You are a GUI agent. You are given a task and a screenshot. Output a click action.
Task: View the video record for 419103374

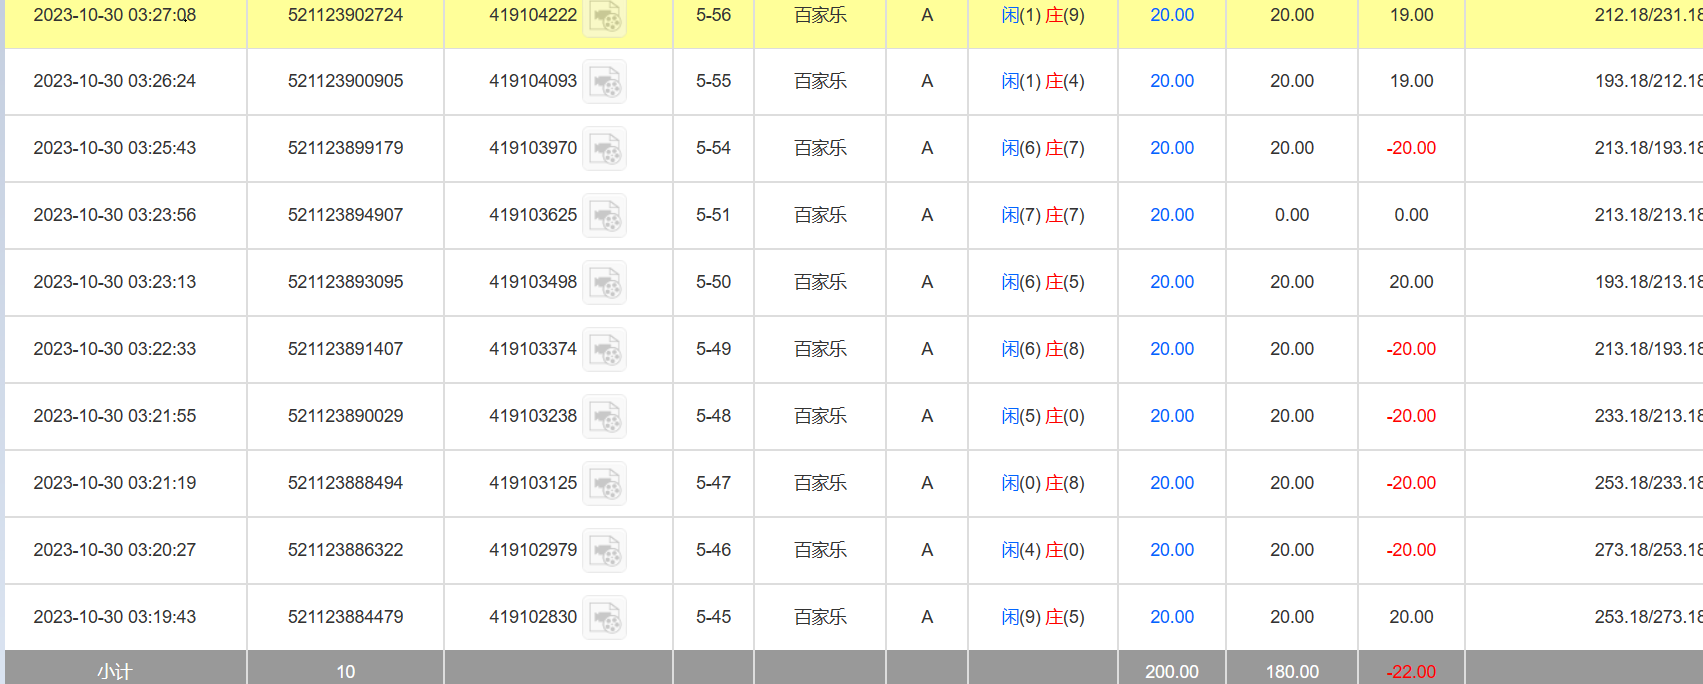(604, 350)
